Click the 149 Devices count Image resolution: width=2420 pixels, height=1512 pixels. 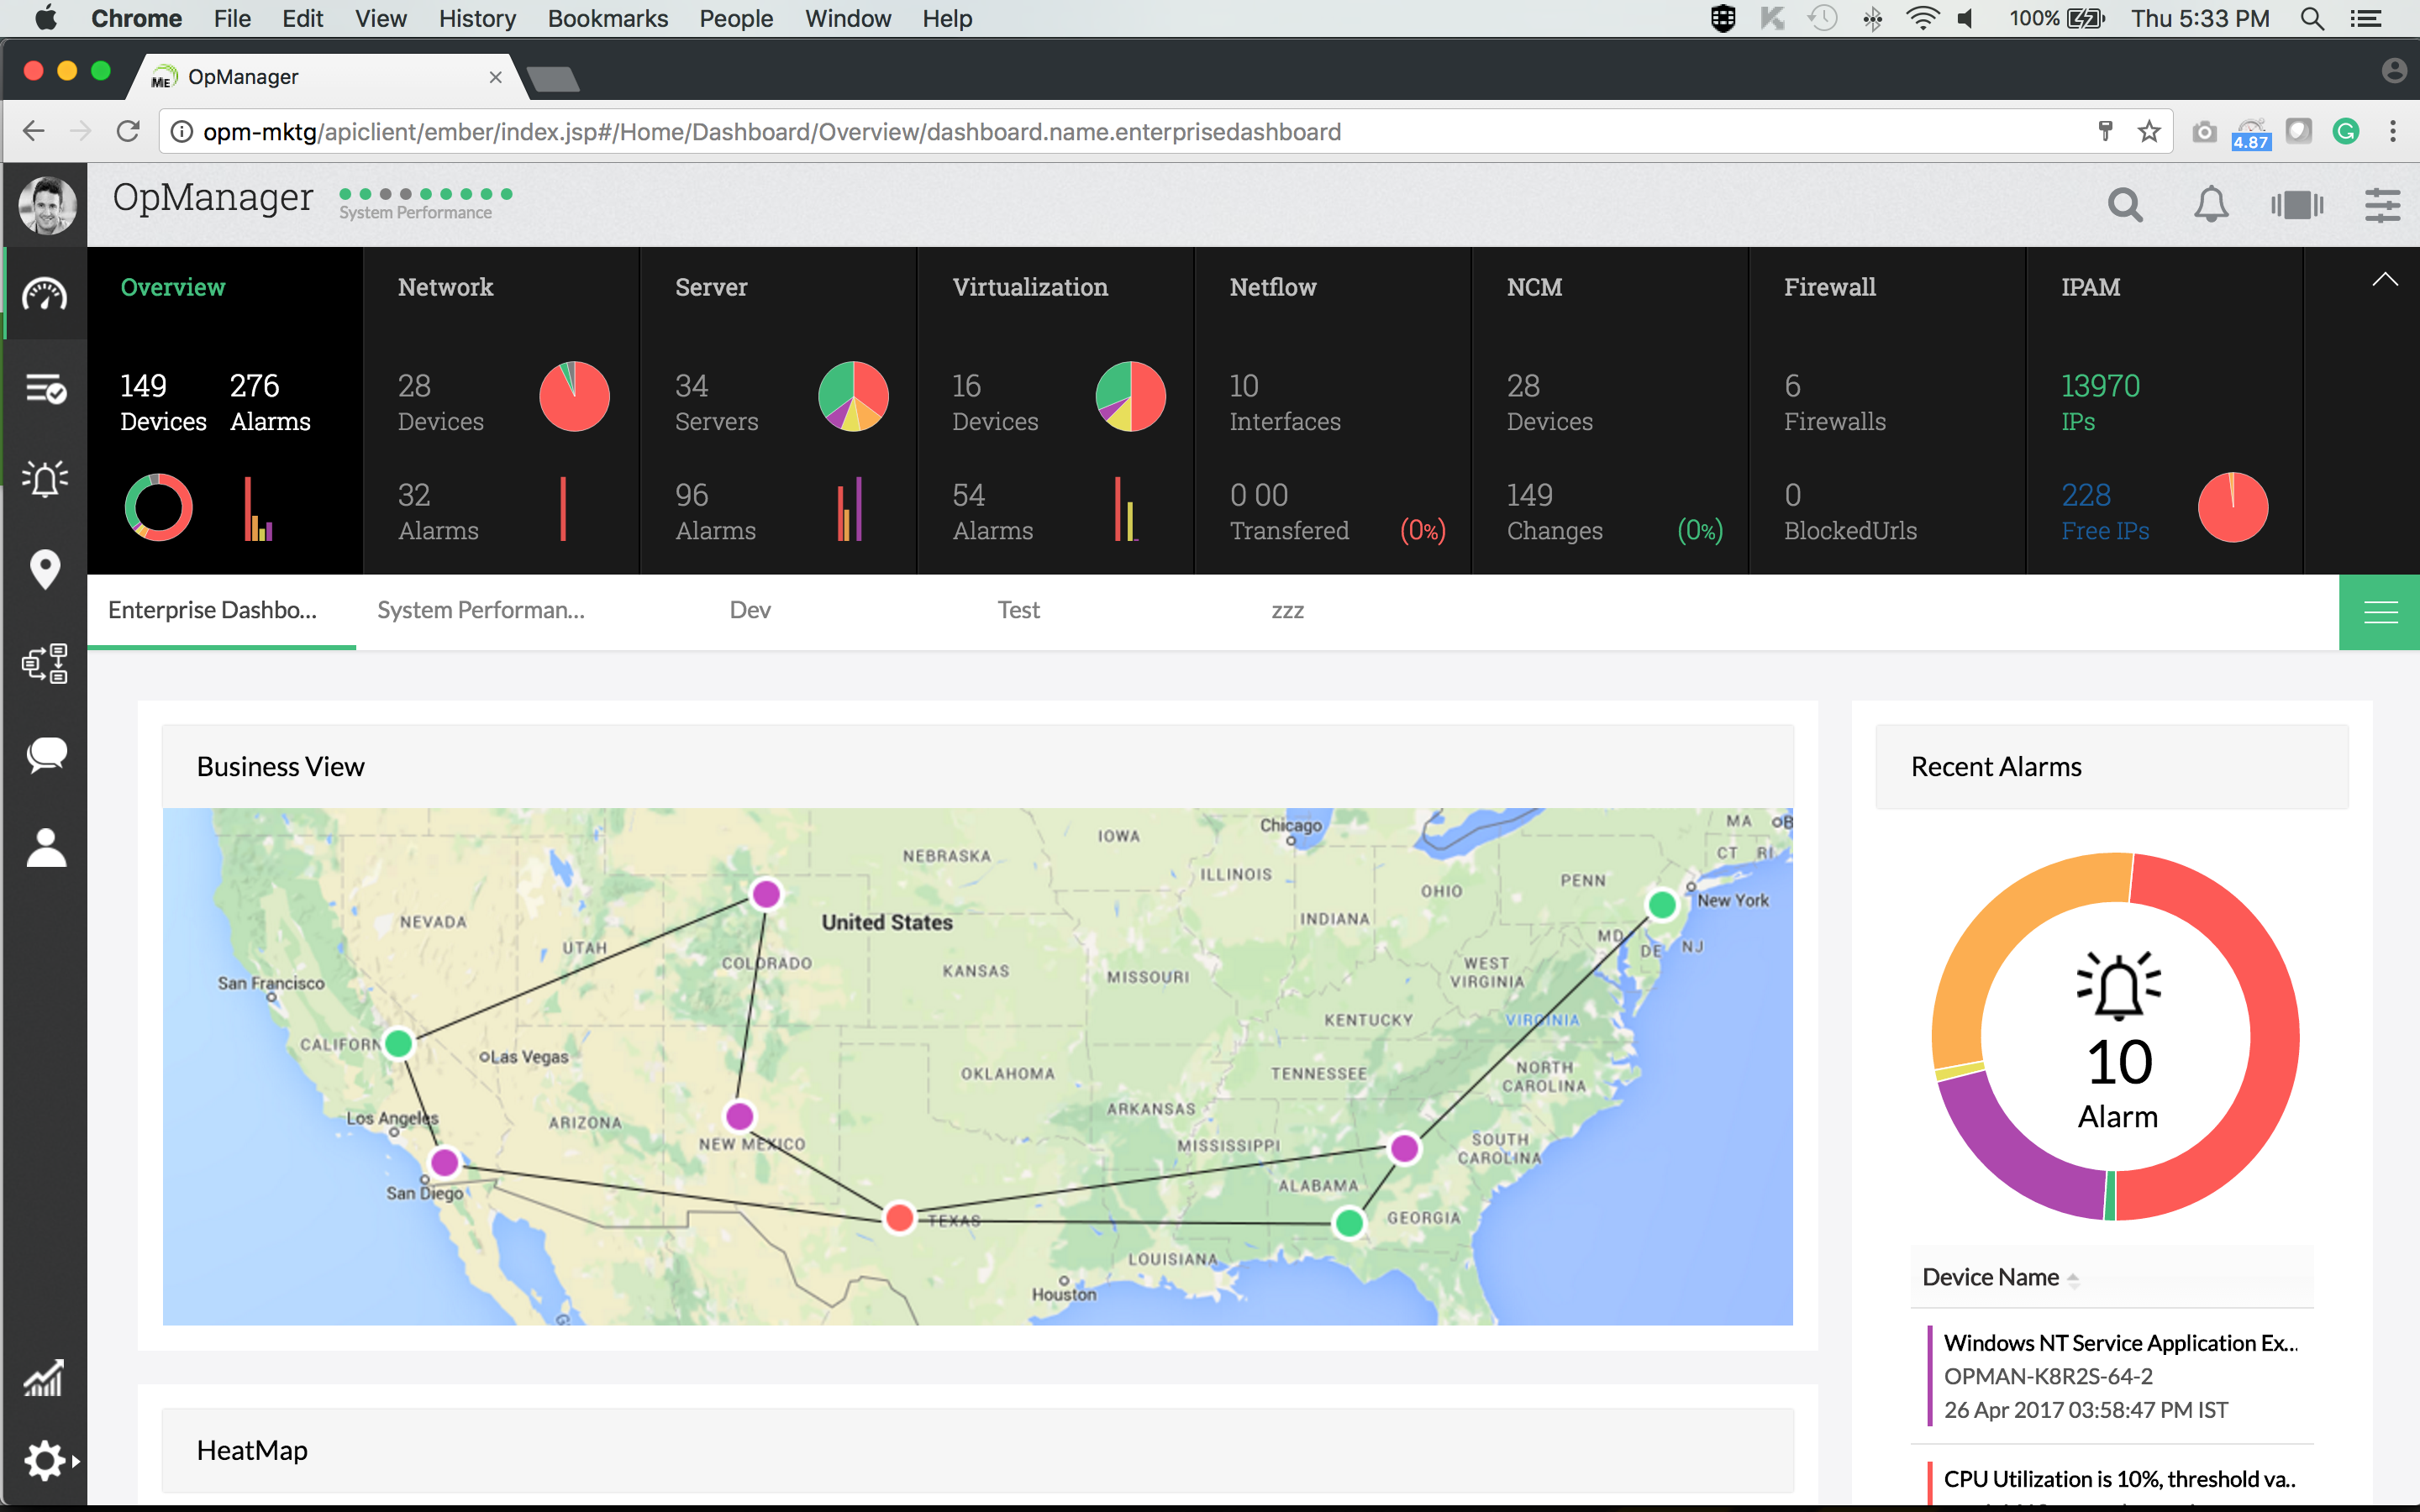(x=163, y=402)
